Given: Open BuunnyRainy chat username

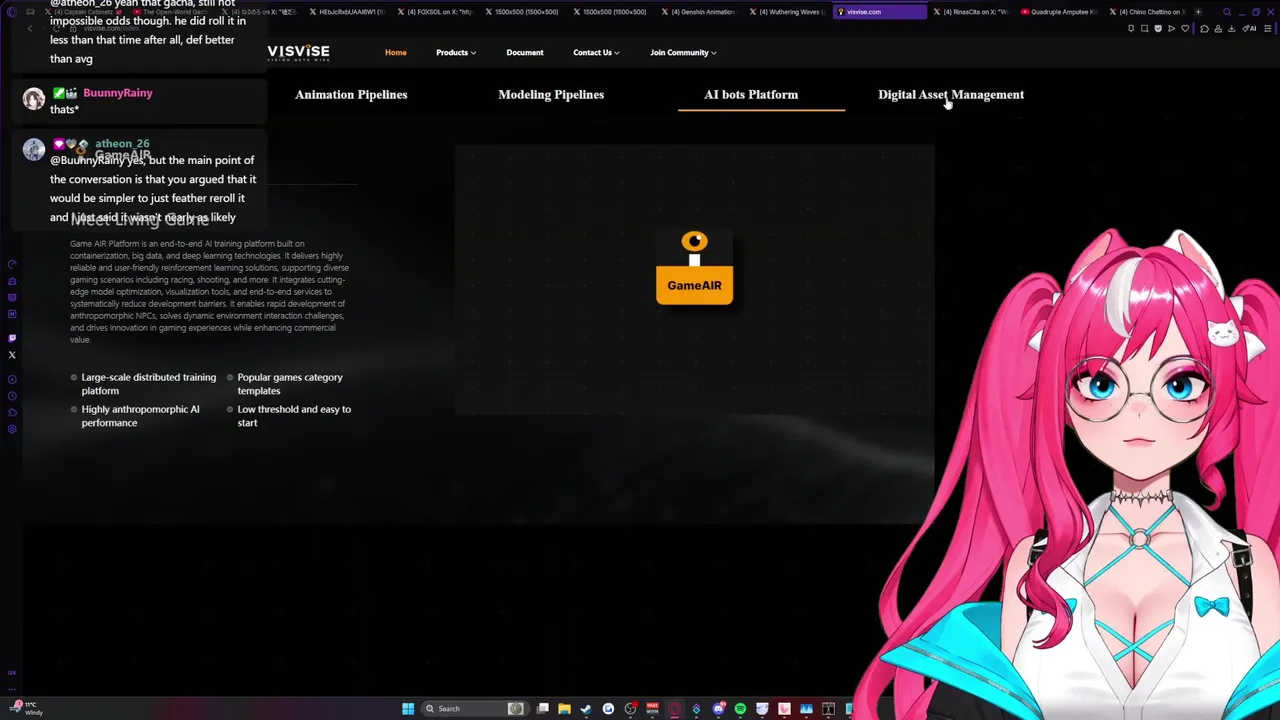Looking at the screenshot, I should coord(118,93).
